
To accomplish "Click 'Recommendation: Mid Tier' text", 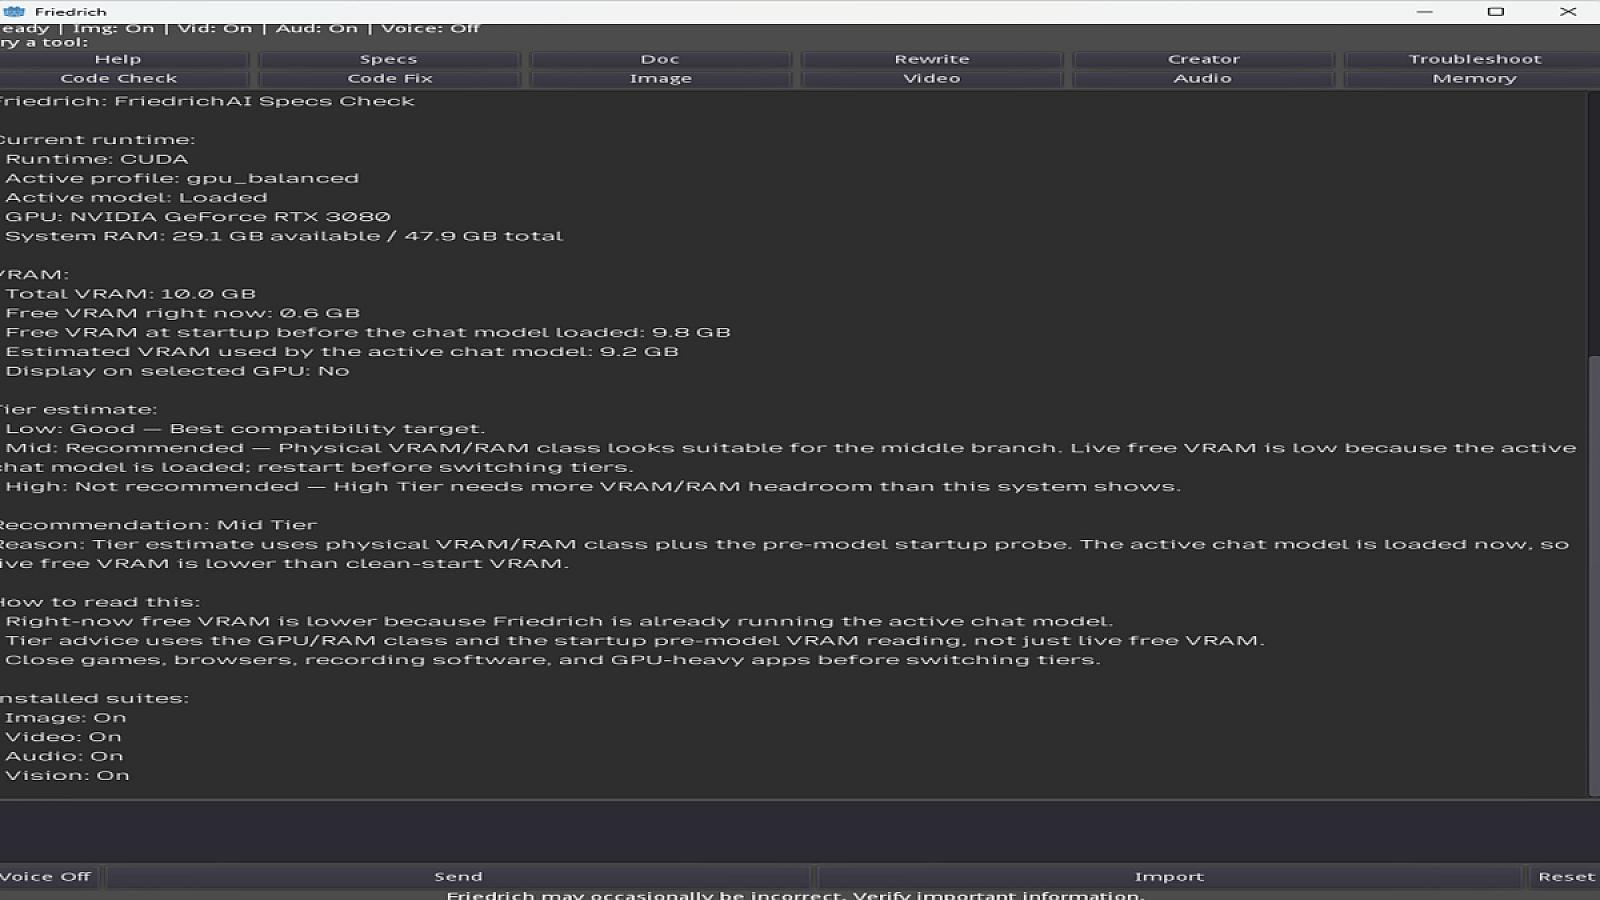I will (x=158, y=525).
